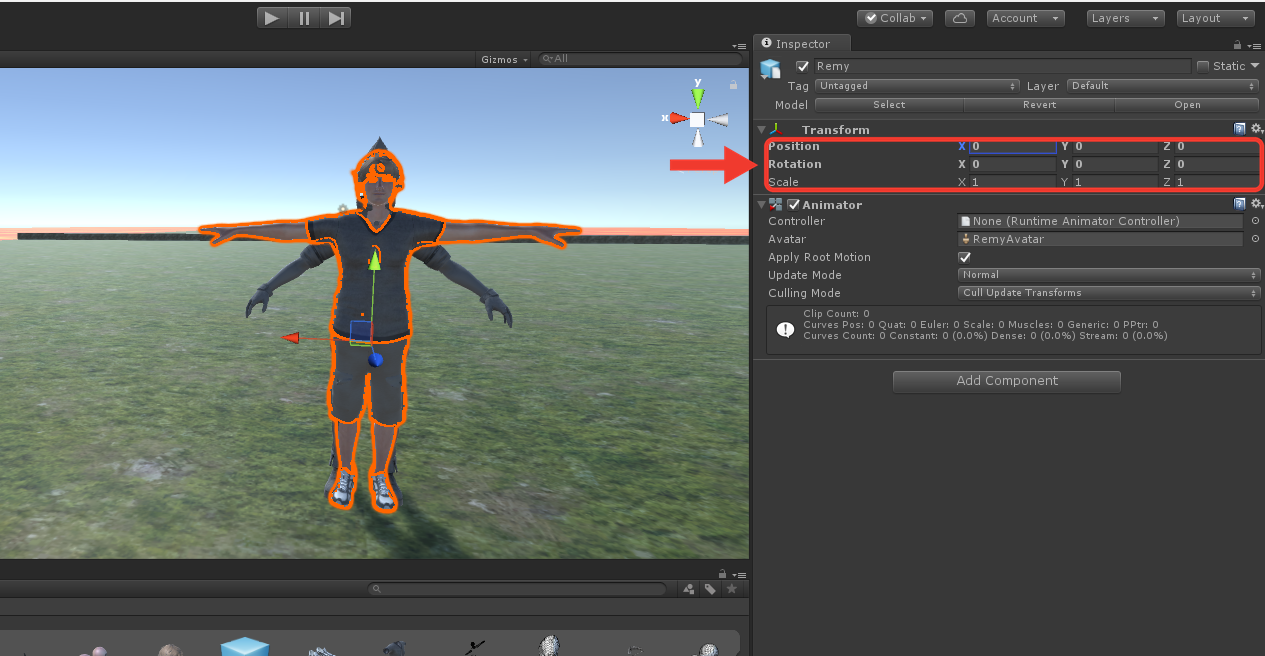Click the Model Open button
Viewport: 1265px width, 656px height.
pyautogui.click(x=1187, y=105)
